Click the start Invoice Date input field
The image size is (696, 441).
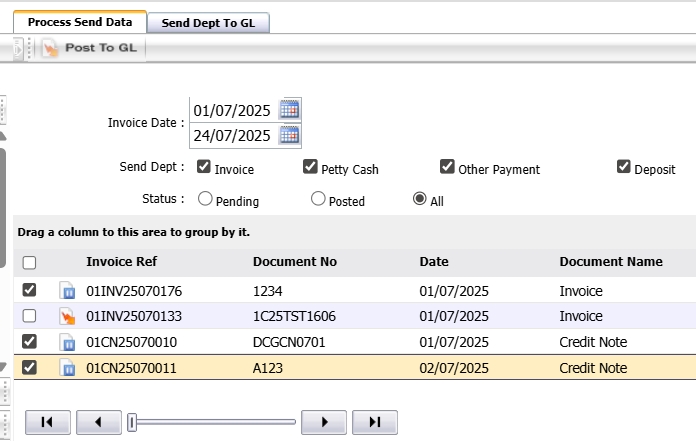coord(232,110)
